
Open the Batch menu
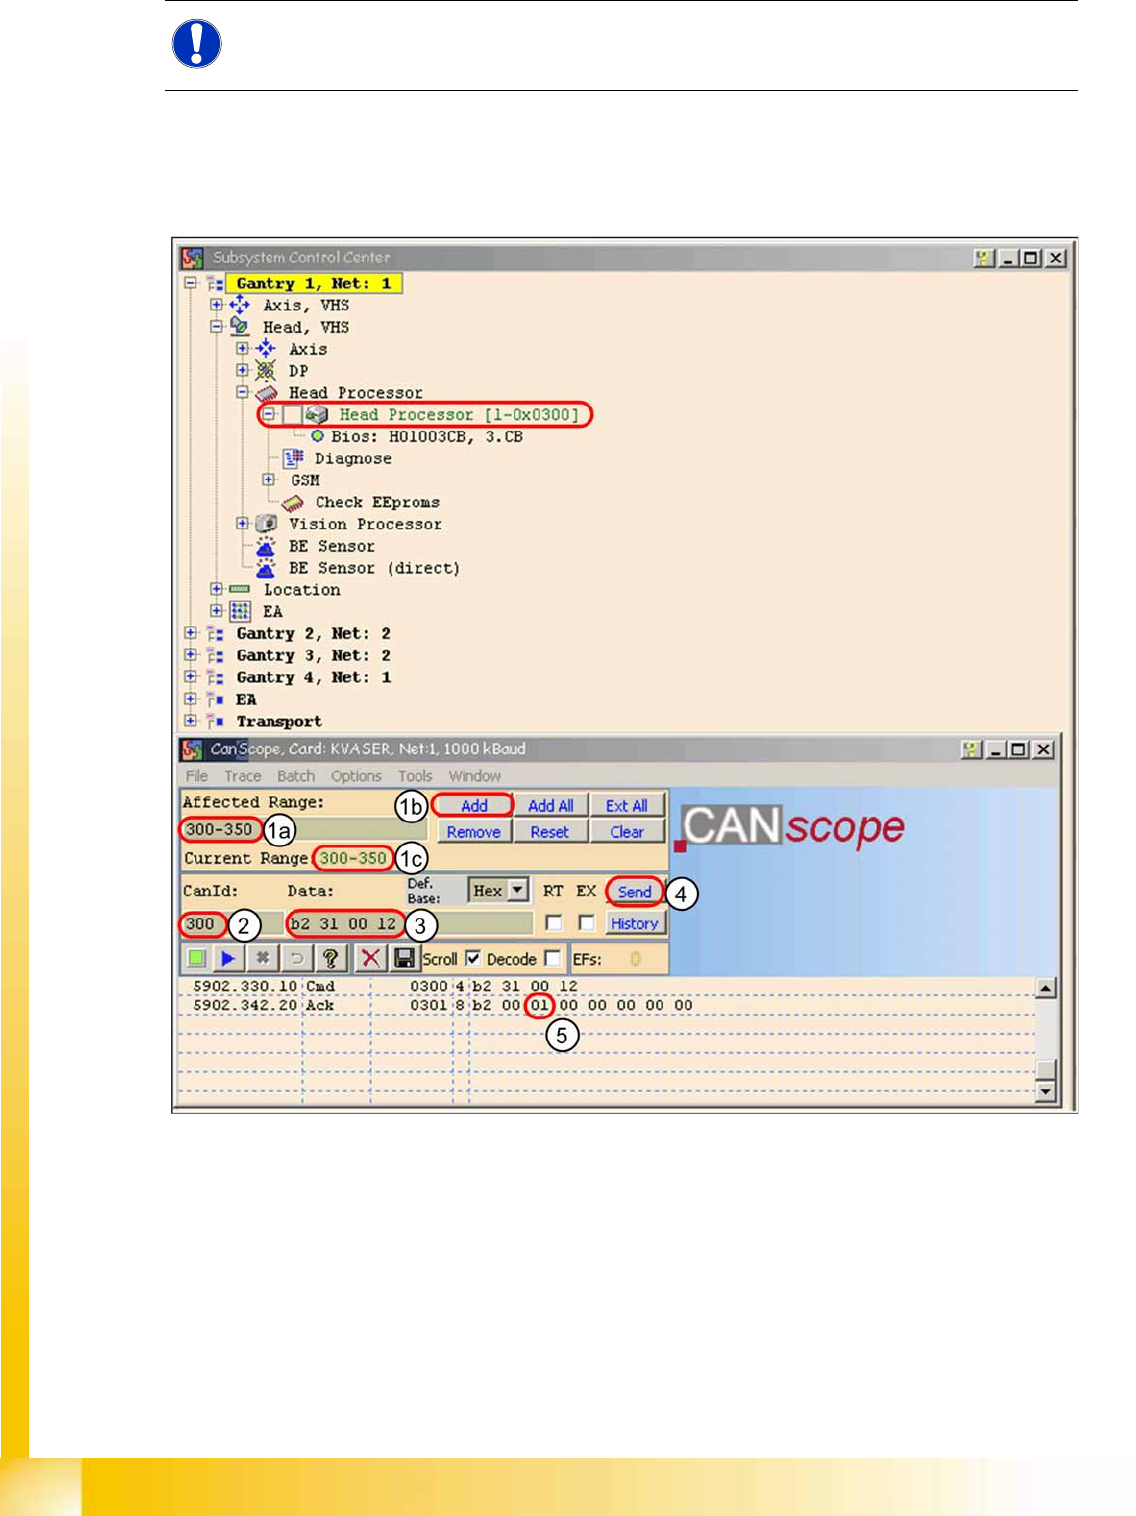click(296, 776)
